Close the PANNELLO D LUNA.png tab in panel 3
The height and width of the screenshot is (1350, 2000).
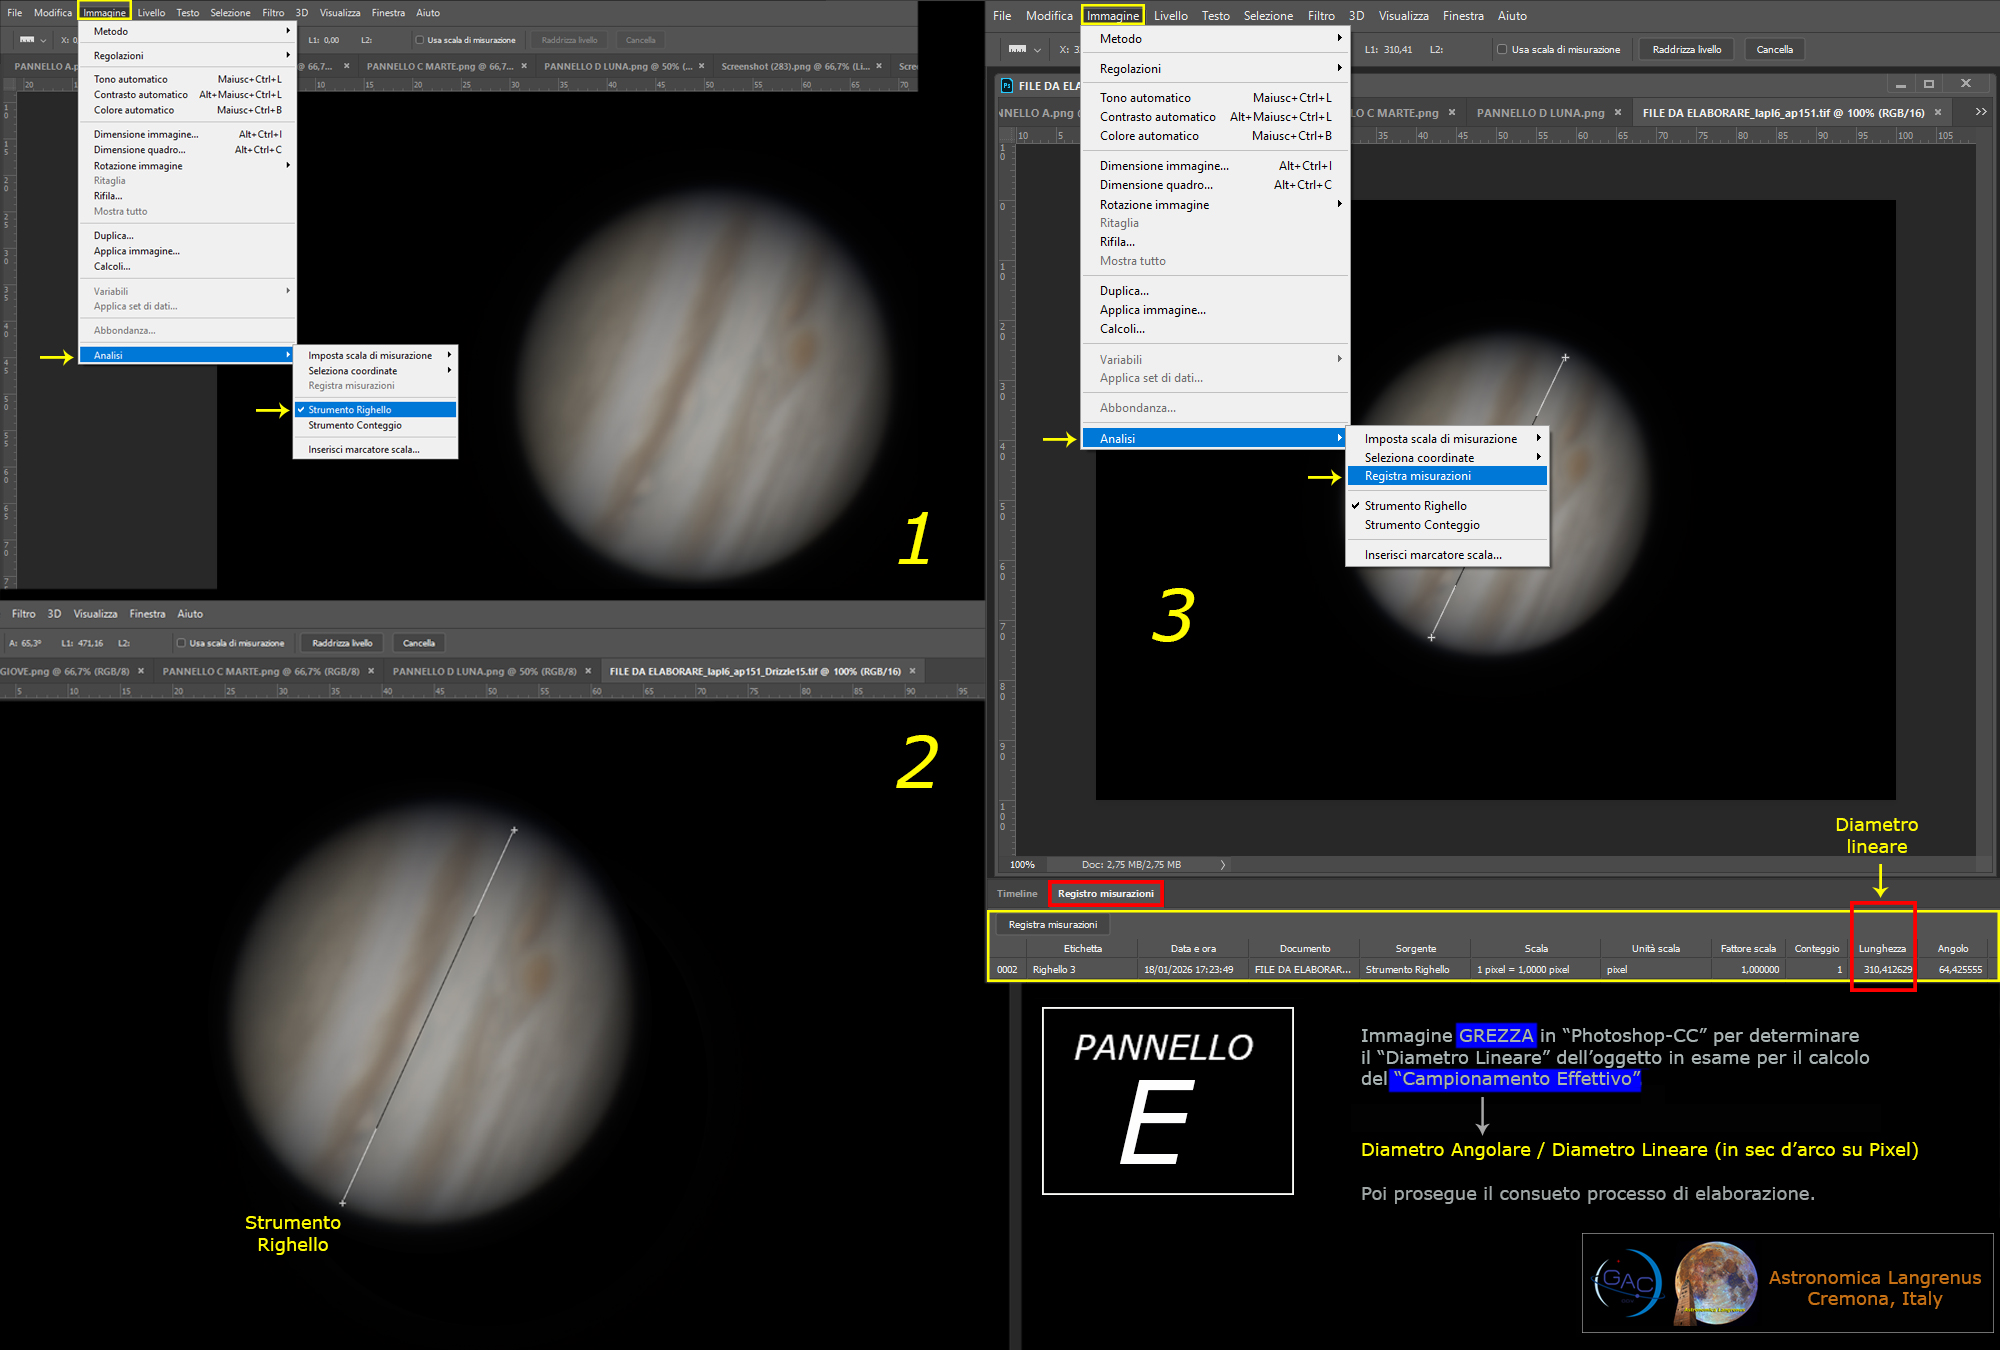point(1618,113)
